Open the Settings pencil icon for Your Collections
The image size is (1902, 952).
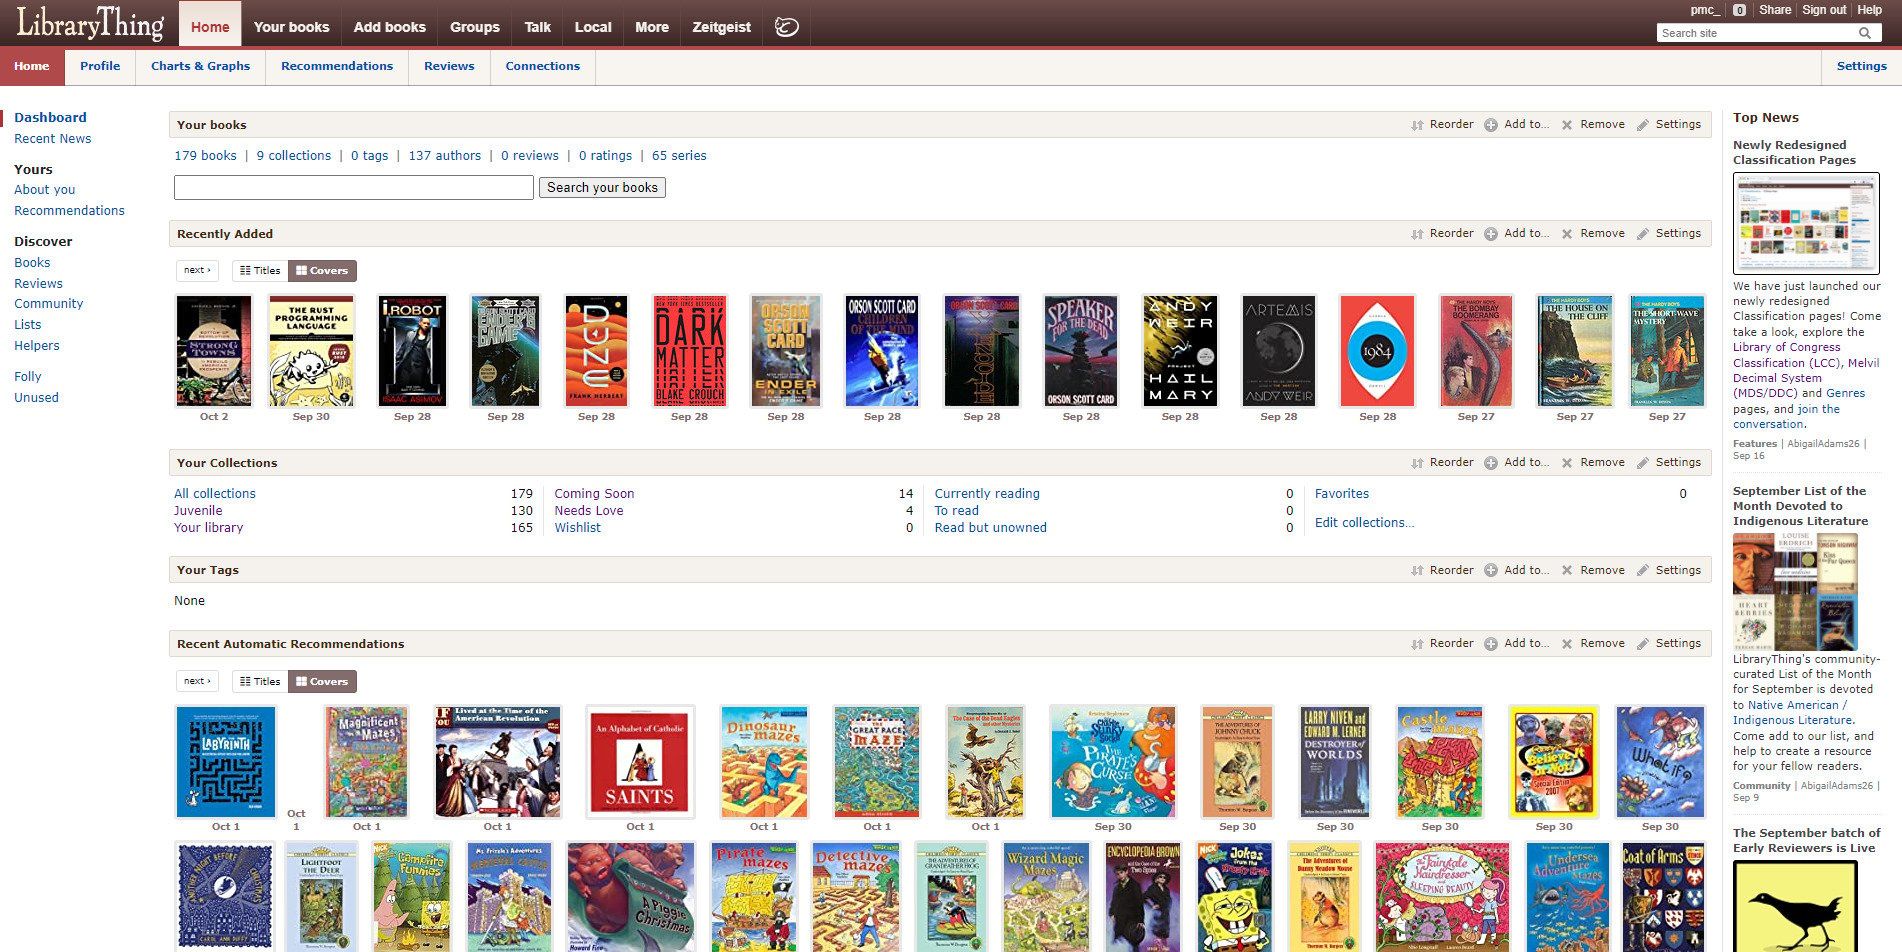(x=1643, y=462)
